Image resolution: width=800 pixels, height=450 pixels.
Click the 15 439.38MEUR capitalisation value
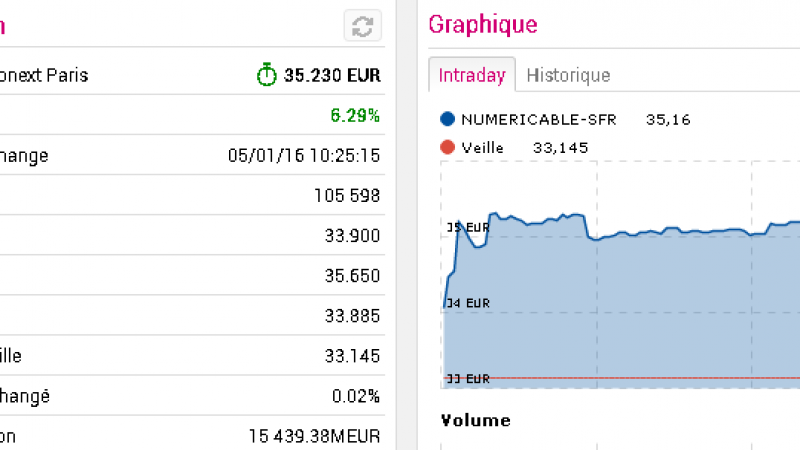point(314,436)
